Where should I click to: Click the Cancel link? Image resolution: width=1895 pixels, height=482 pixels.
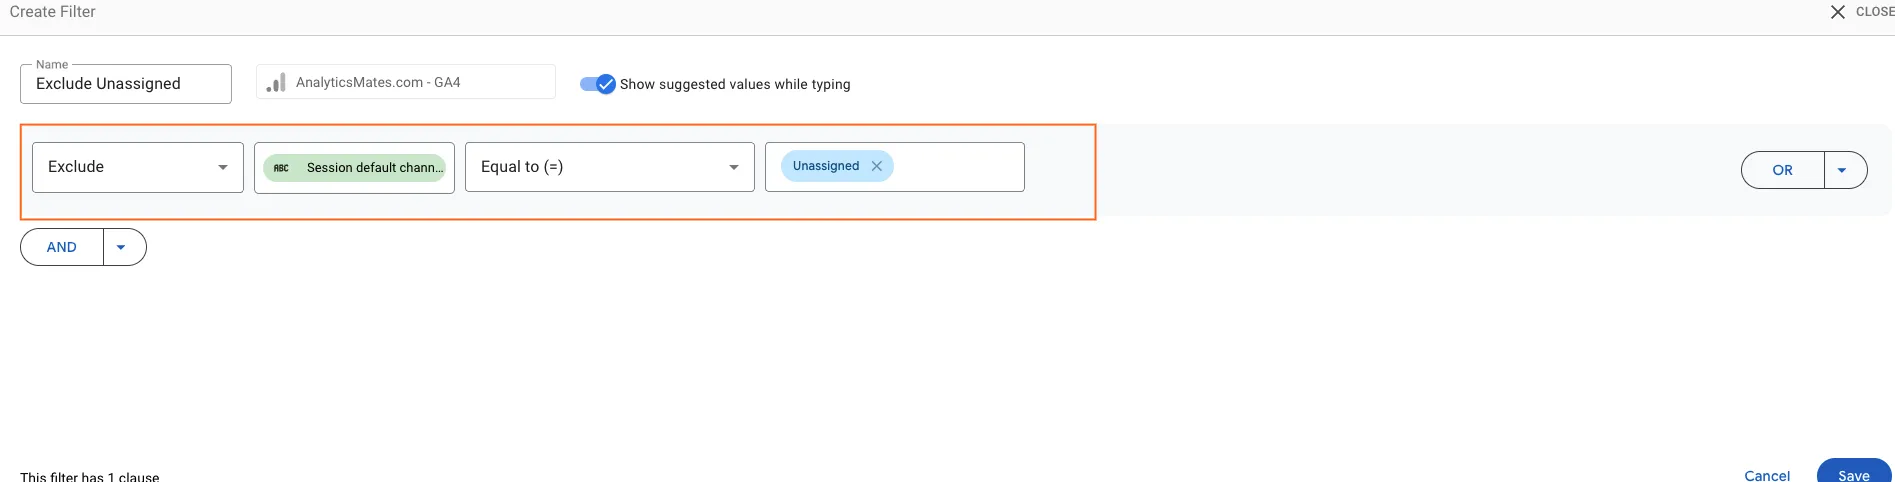click(1767, 476)
